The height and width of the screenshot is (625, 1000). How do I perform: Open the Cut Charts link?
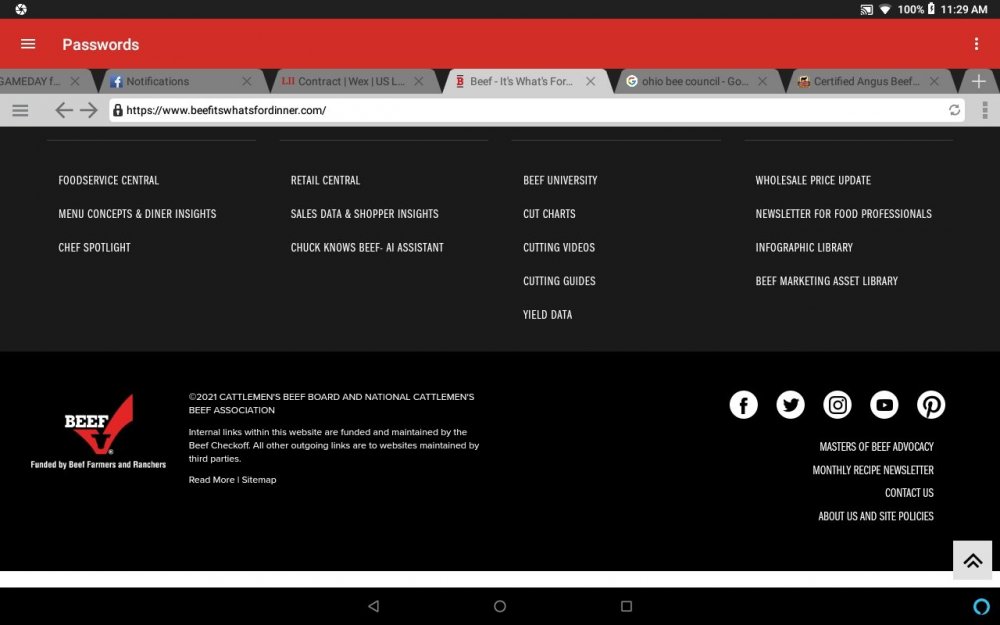point(549,214)
